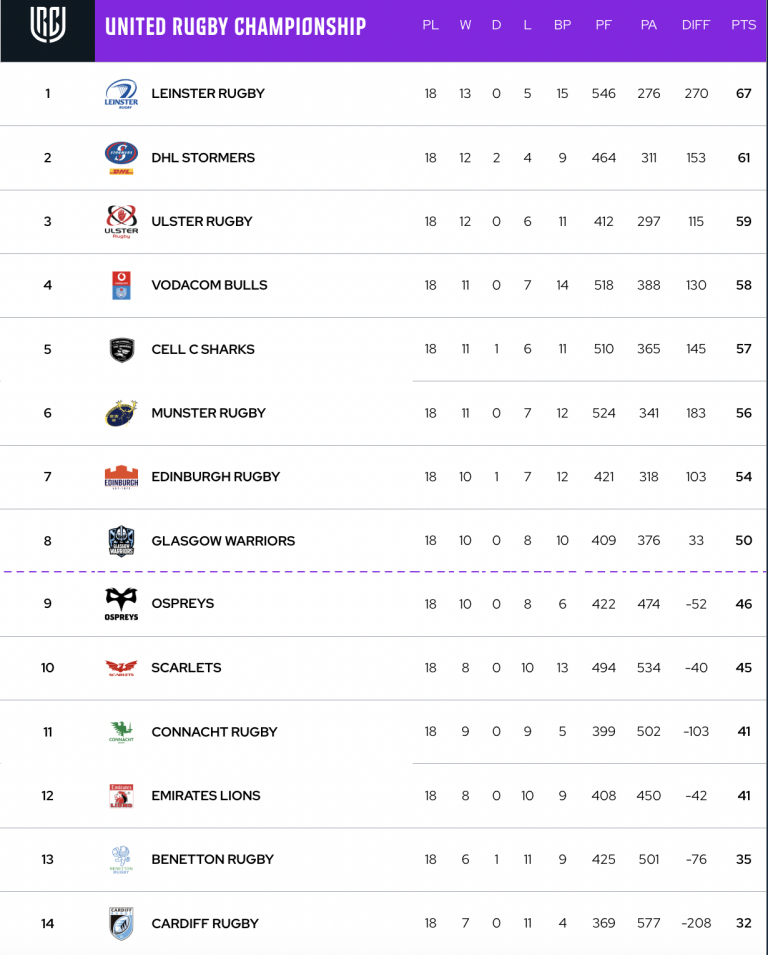The image size is (768, 955).
Task: Open the Emirates Lions team name link
Action: [206, 795]
